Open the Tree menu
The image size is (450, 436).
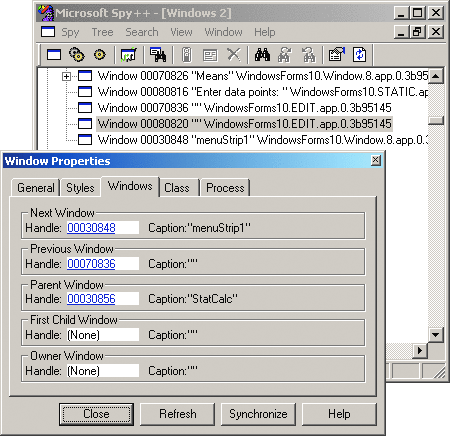coord(102,32)
